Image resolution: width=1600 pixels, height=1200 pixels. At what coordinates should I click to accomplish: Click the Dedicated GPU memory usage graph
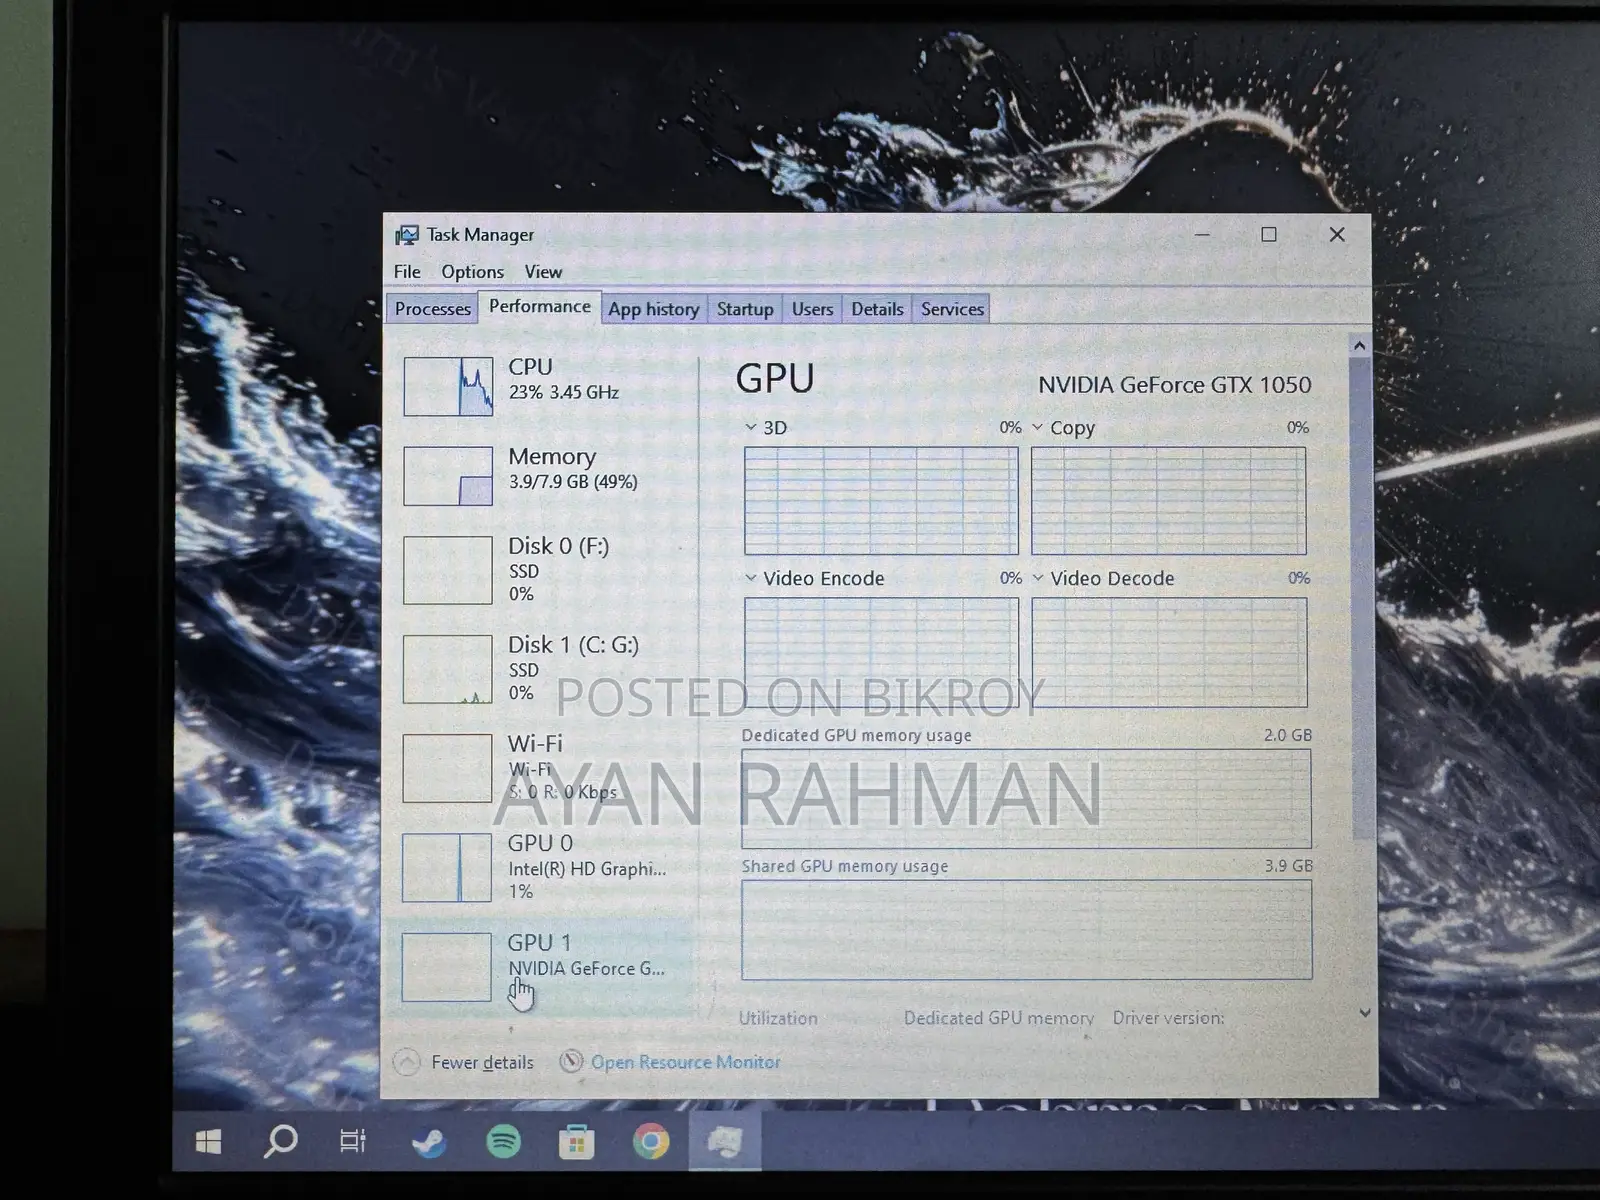click(1026, 798)
